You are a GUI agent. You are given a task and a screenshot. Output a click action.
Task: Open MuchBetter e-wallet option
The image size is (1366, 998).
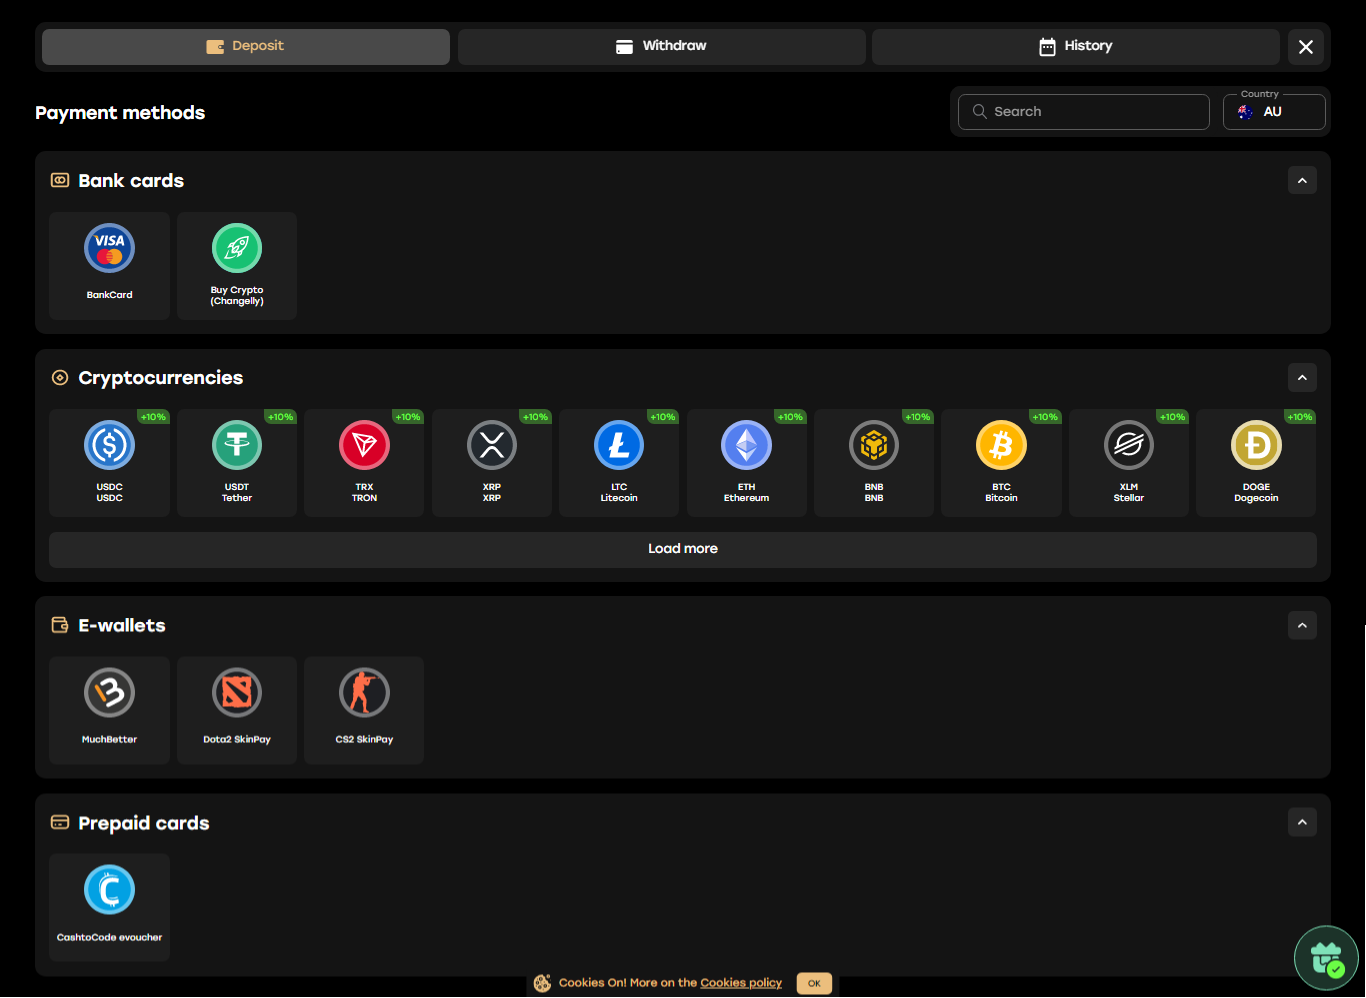click(109, 710)
